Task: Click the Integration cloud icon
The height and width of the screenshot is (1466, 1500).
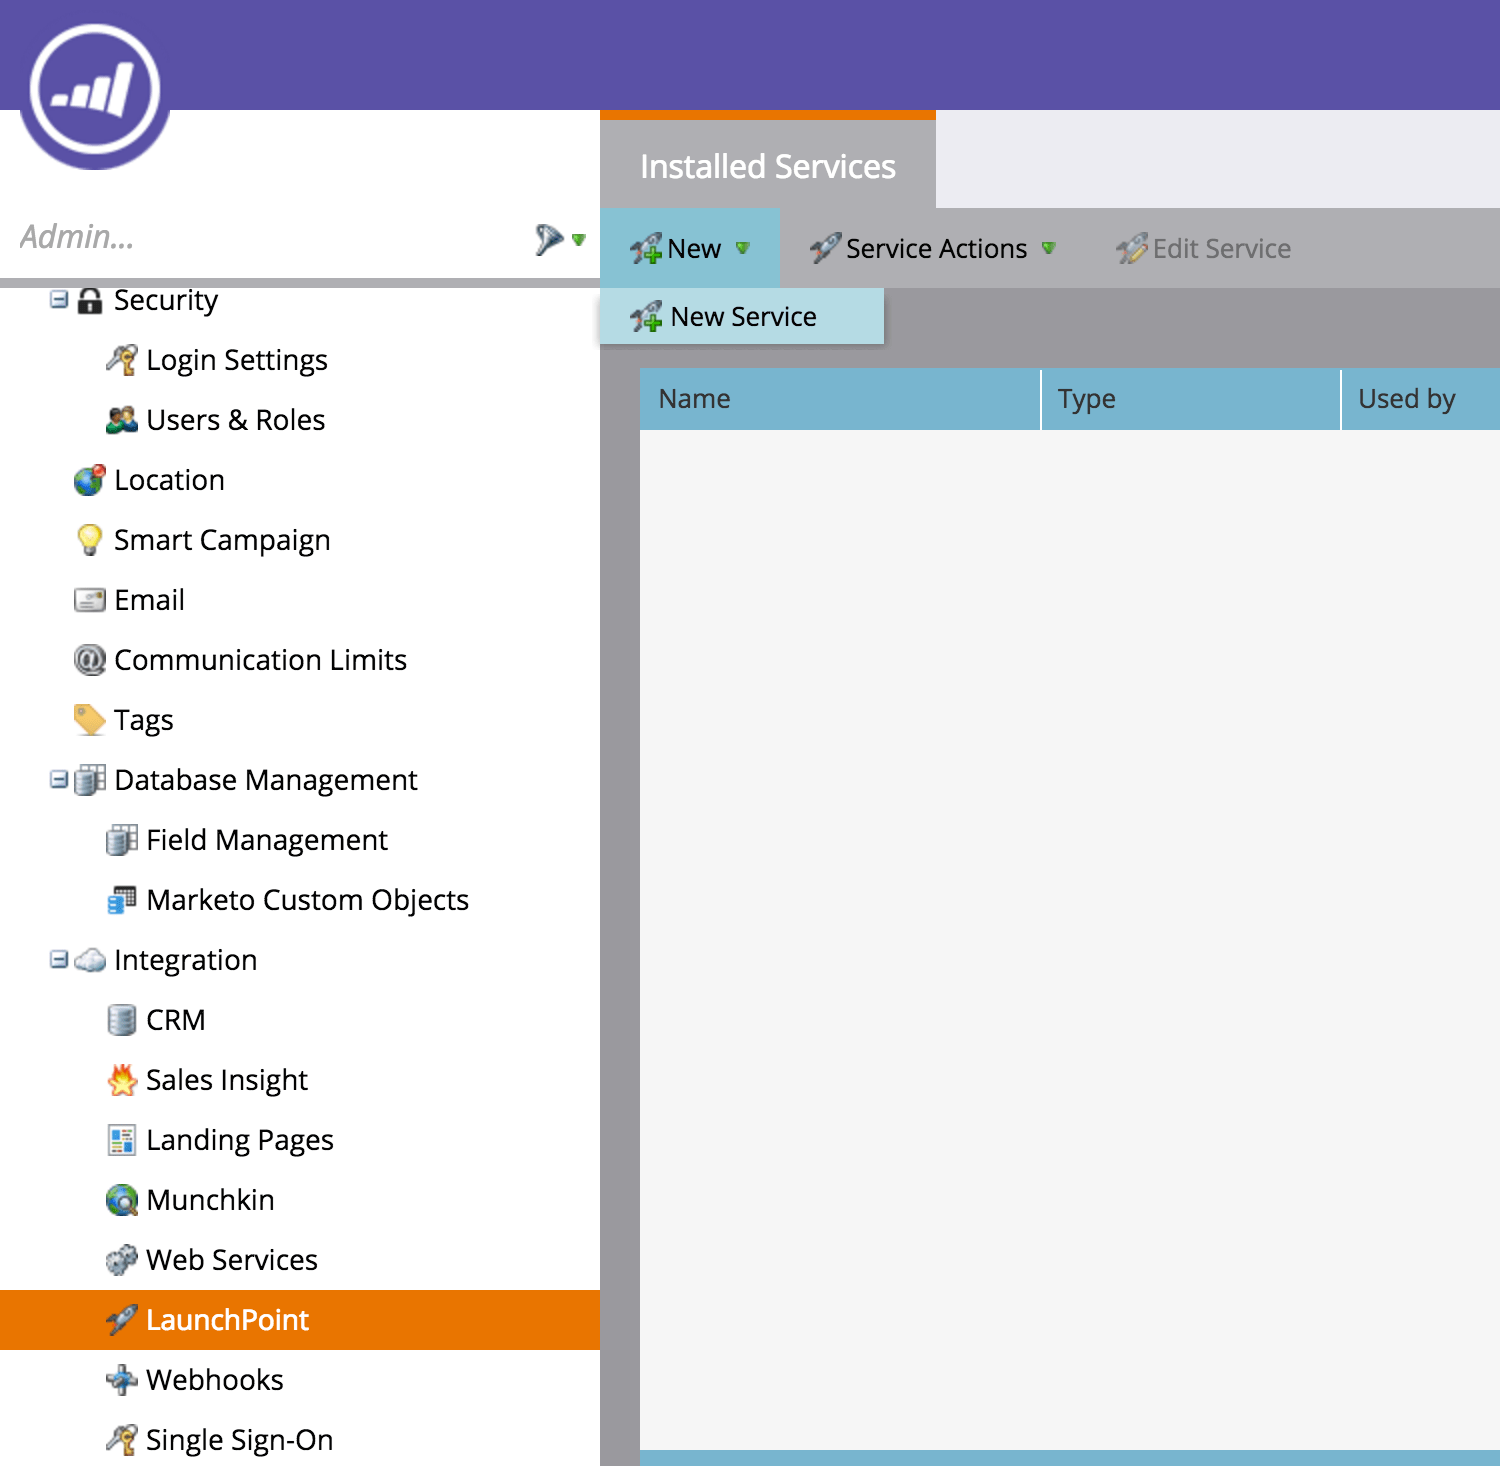Action: click(90, 960)
